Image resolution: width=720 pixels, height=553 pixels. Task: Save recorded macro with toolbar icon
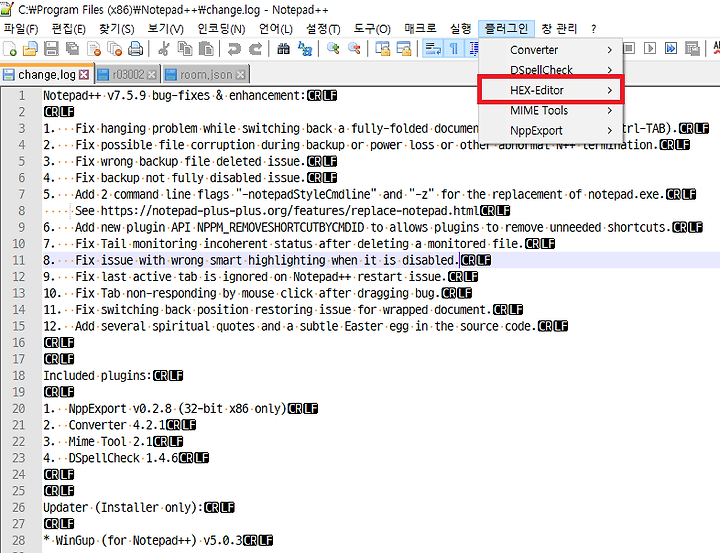(x=692, y=48)
